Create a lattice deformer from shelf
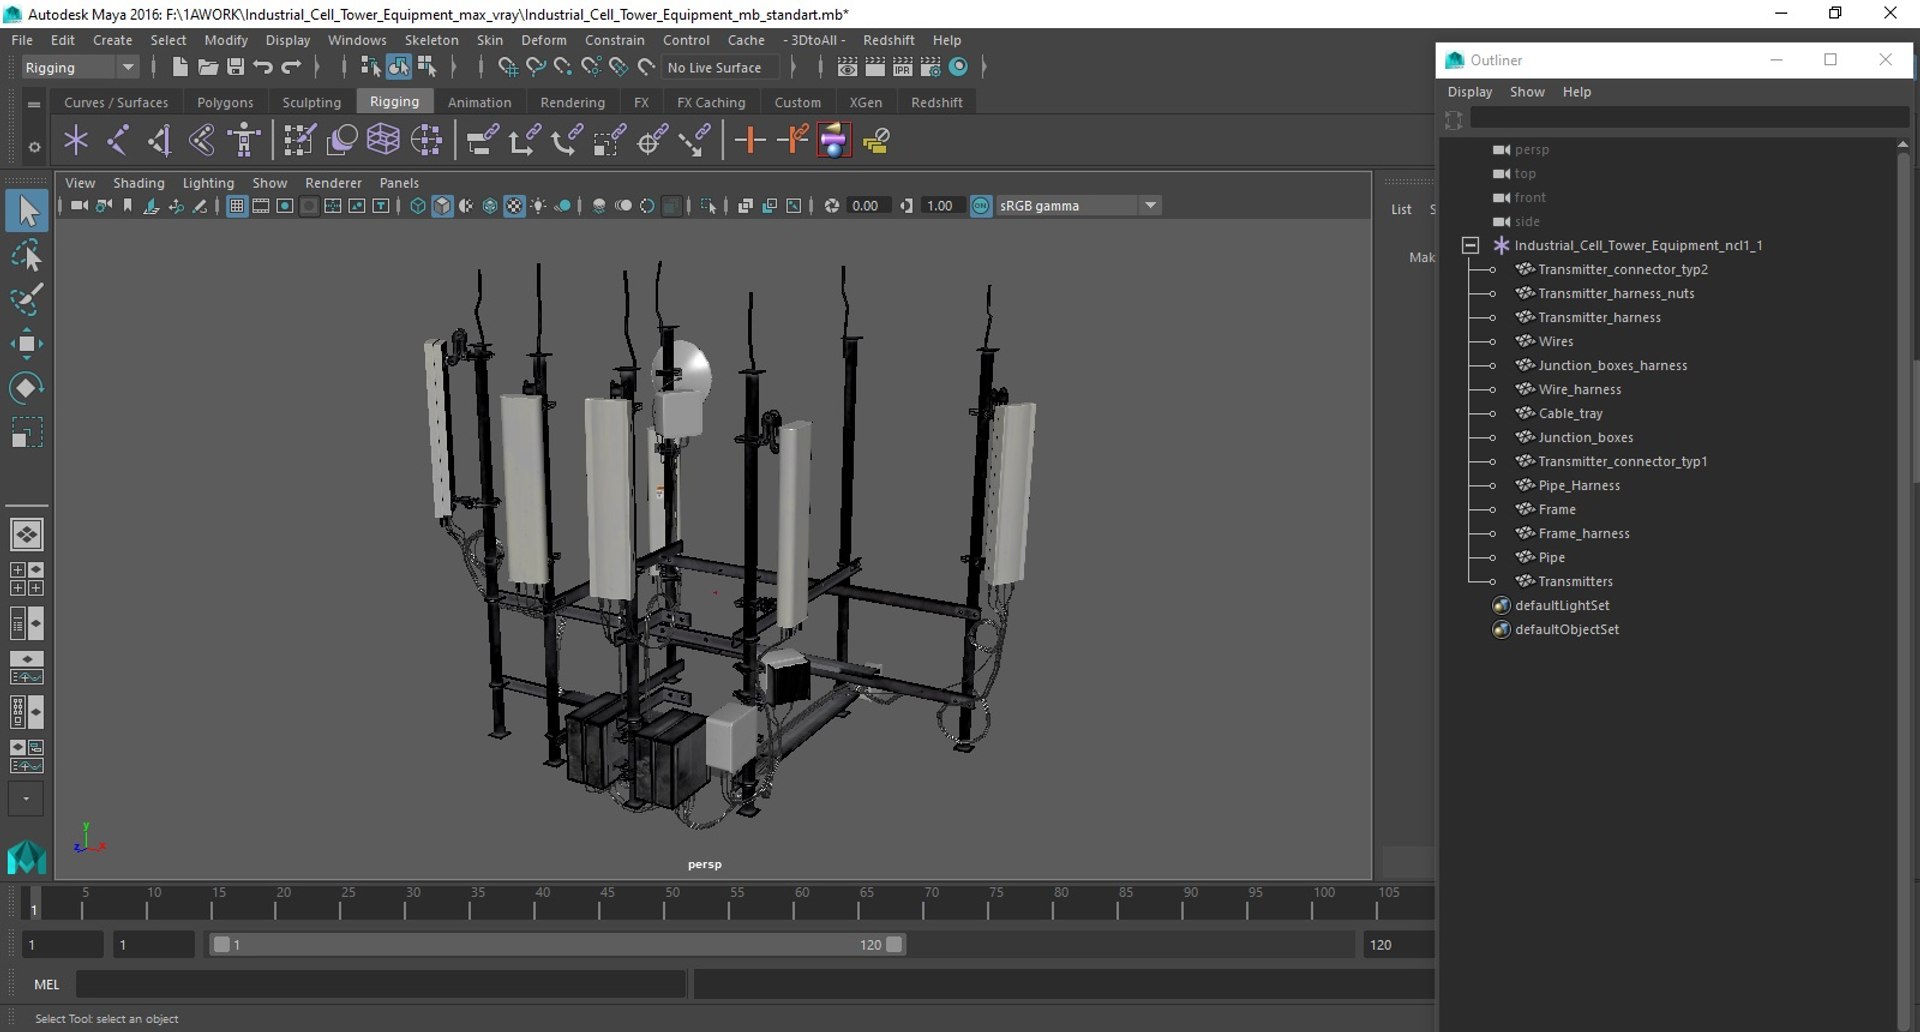 coord(383,140)
